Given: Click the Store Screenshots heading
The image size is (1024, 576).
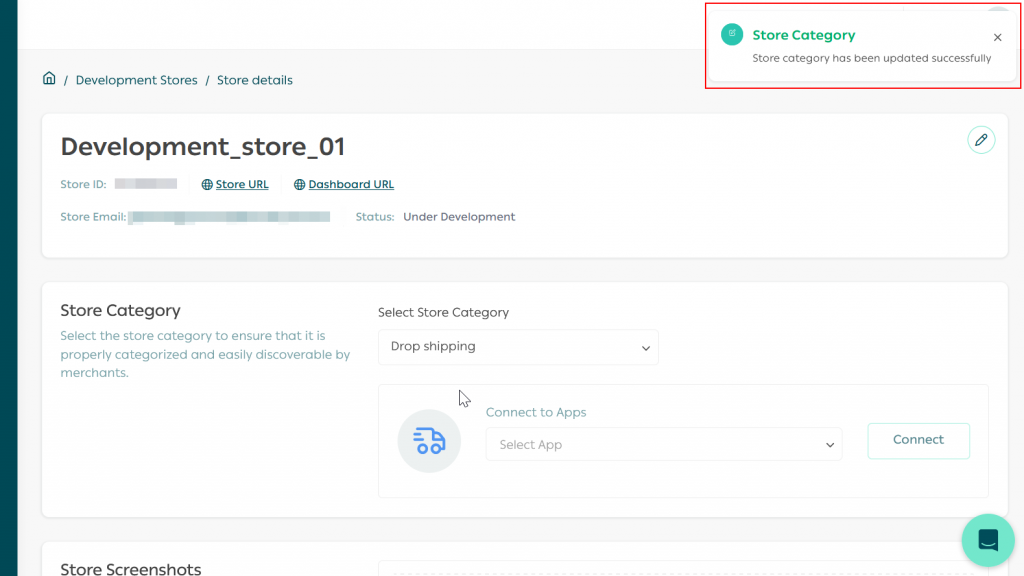Looking at the screenshot, I should coord(131,568).
